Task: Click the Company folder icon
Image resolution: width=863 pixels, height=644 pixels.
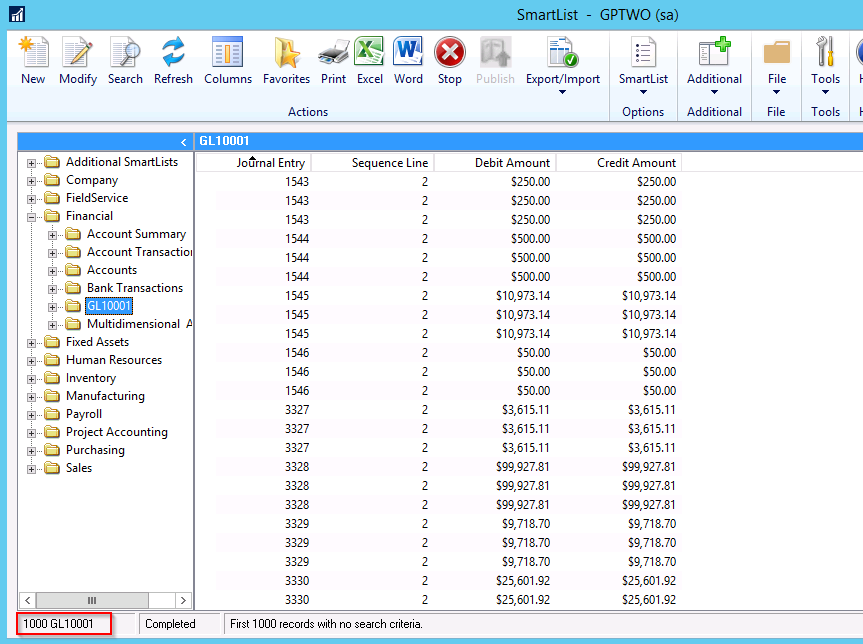Action: 52,180
